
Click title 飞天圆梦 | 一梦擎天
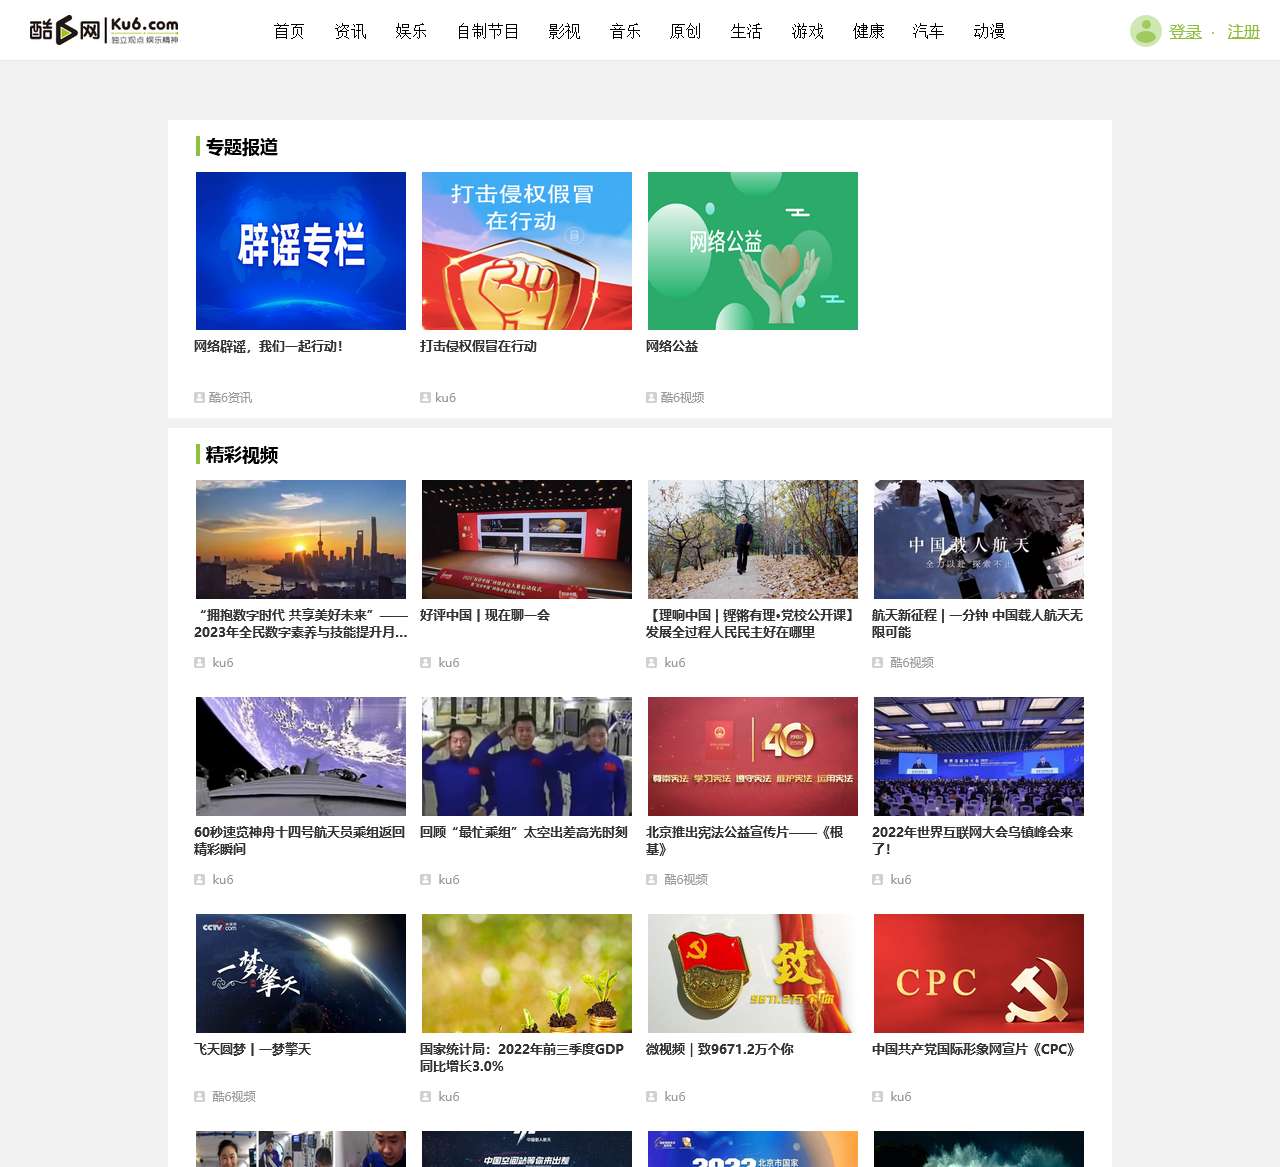(252, 1049)
